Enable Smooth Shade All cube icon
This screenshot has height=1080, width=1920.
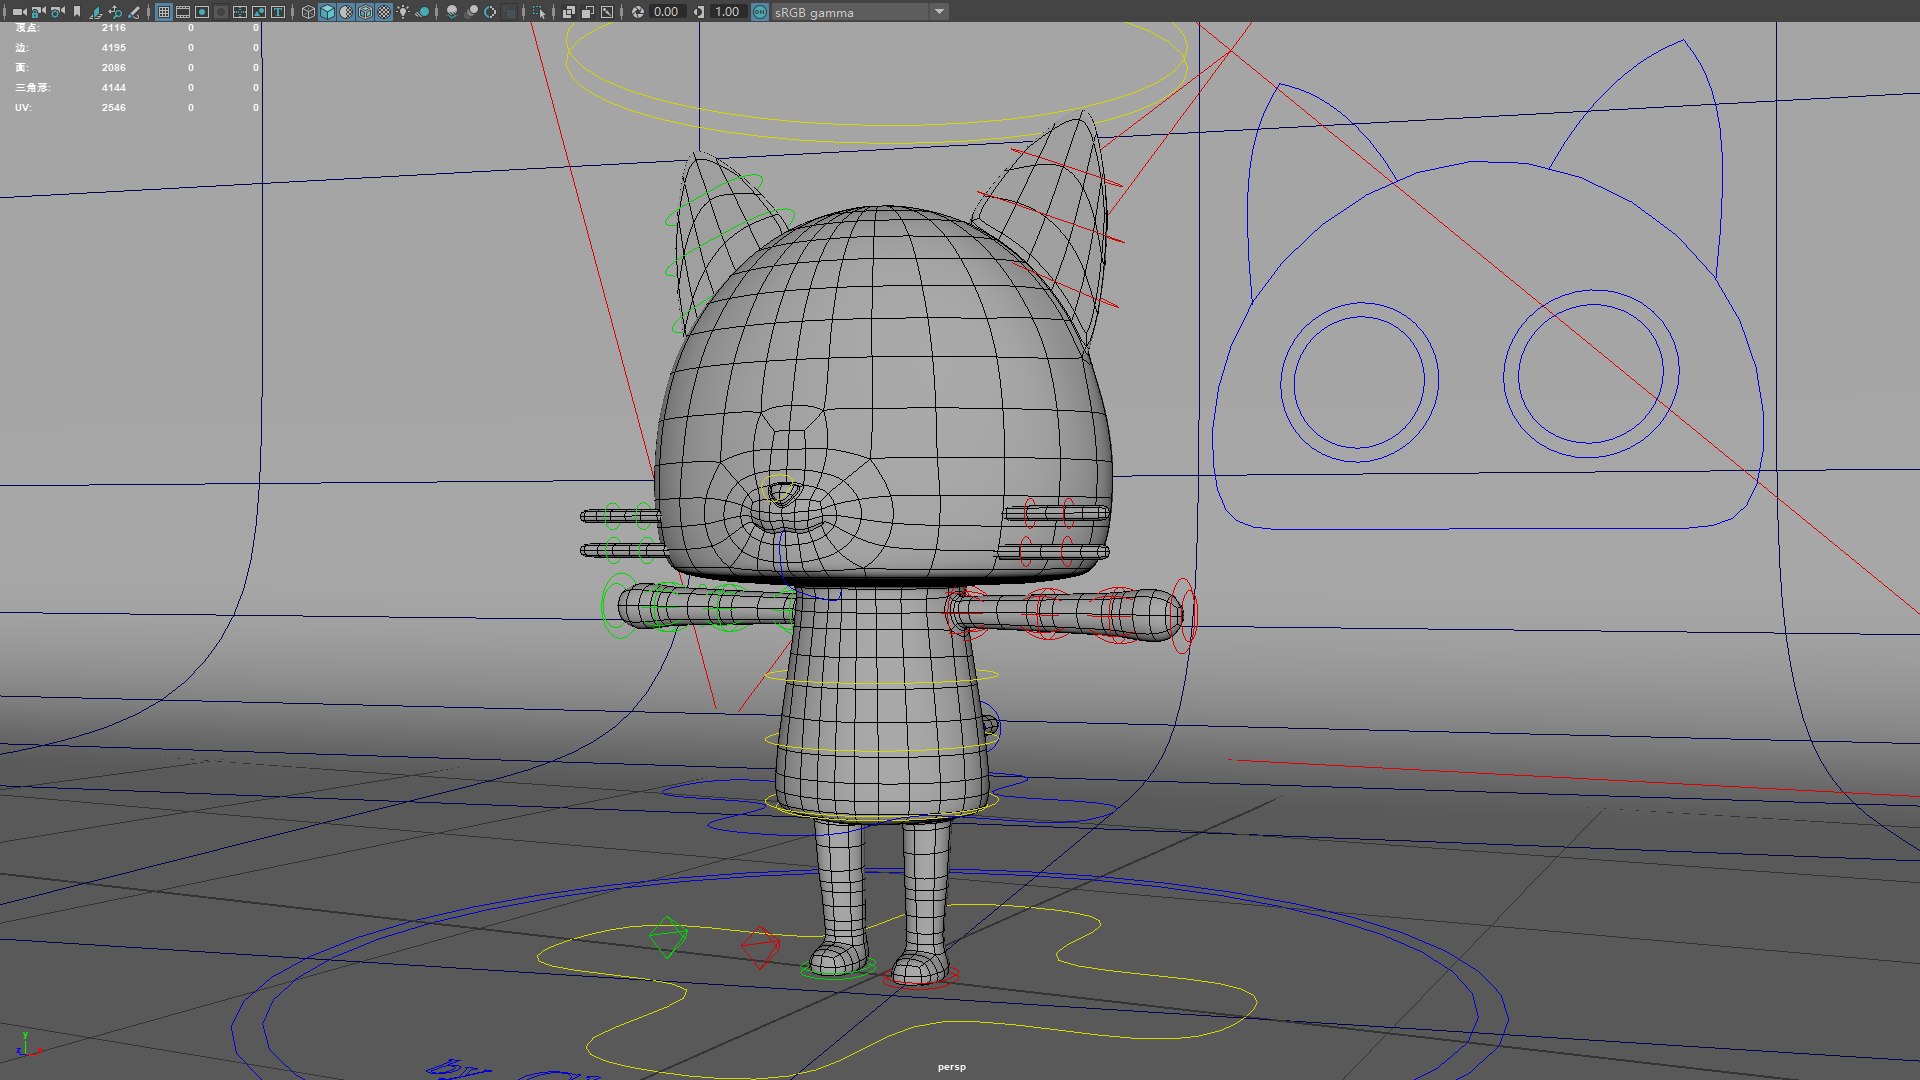(x=327, y=12)
